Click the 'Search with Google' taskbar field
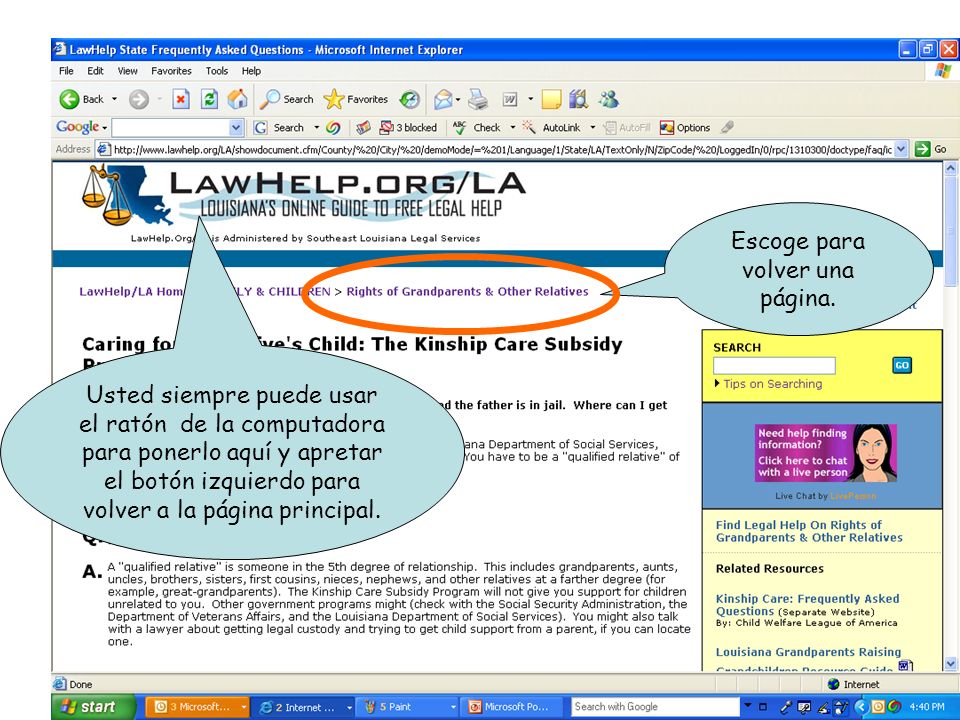The height and width of the screenshot is (720, 960). coord(654,707)
